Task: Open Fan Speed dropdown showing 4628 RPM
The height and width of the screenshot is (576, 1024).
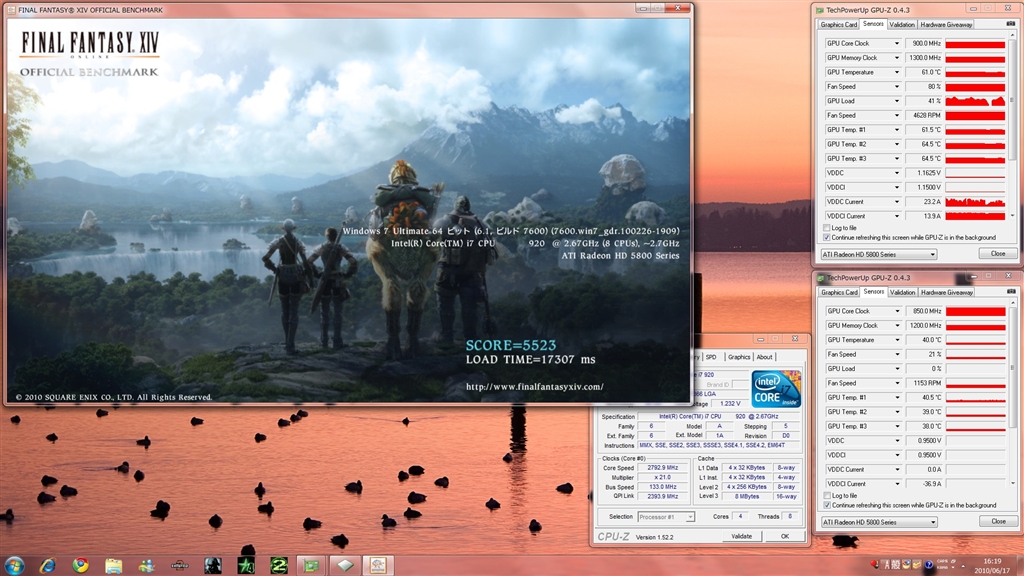Action: [x=897, y=115]
